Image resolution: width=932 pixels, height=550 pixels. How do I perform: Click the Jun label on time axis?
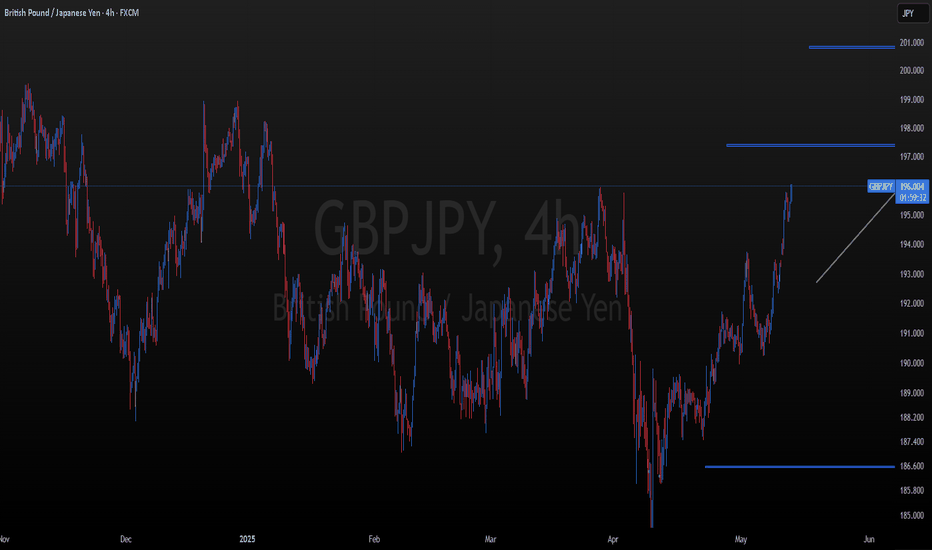pyautogui.click(x=869, y=539)
